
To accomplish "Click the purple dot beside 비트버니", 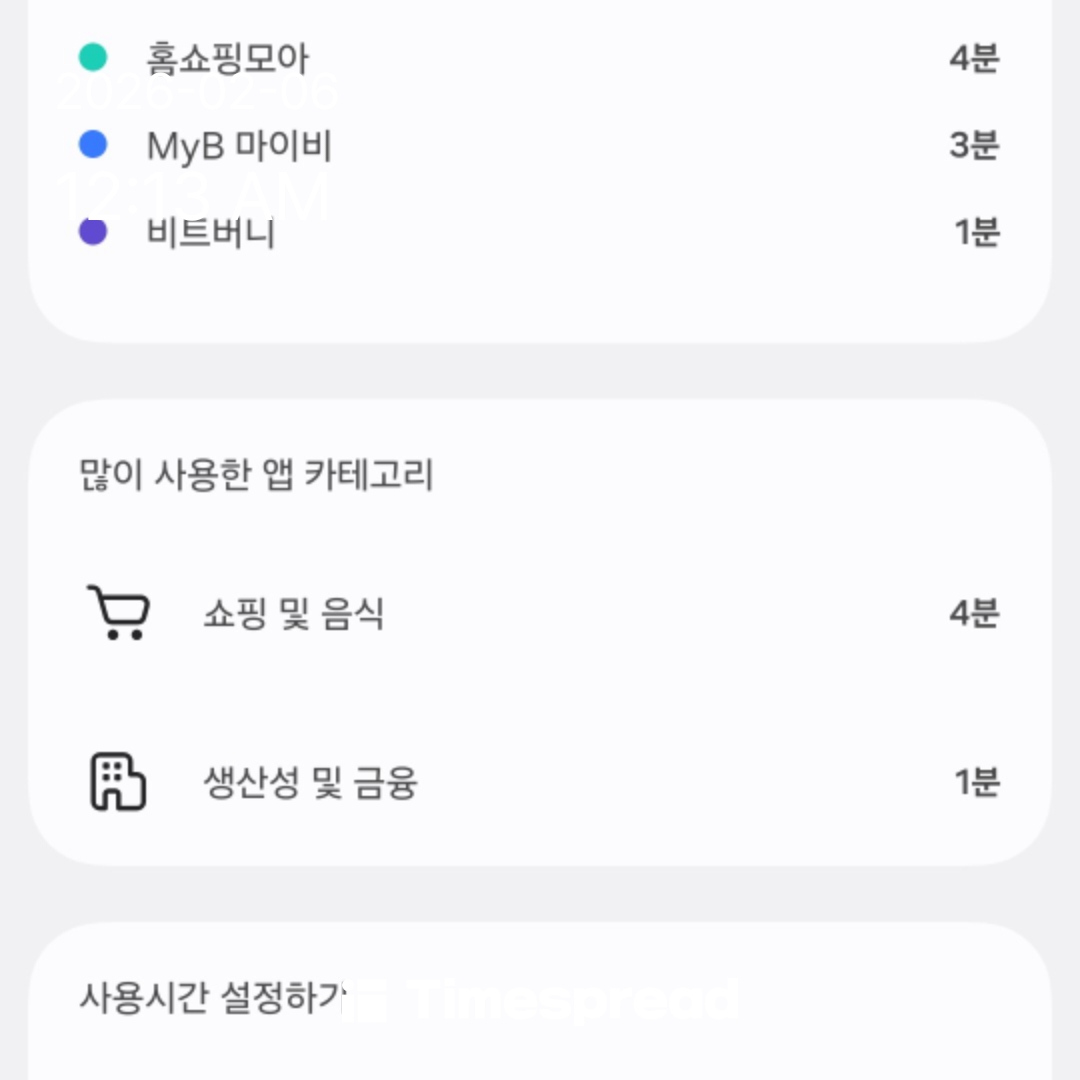I will click(93, 232).
